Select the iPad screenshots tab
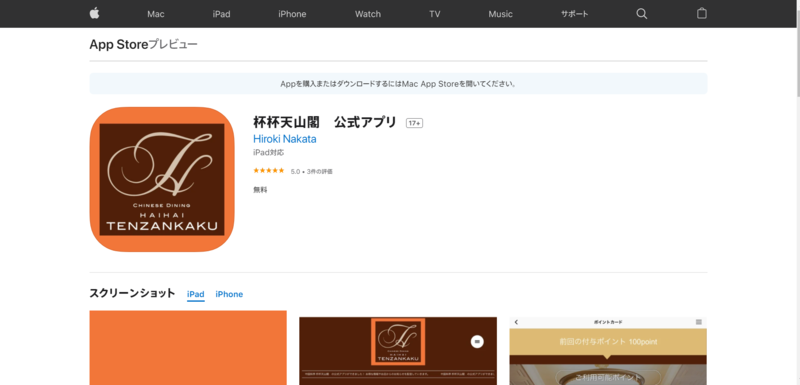The width and height of the screenshot is (800, 385). point(195,294)
